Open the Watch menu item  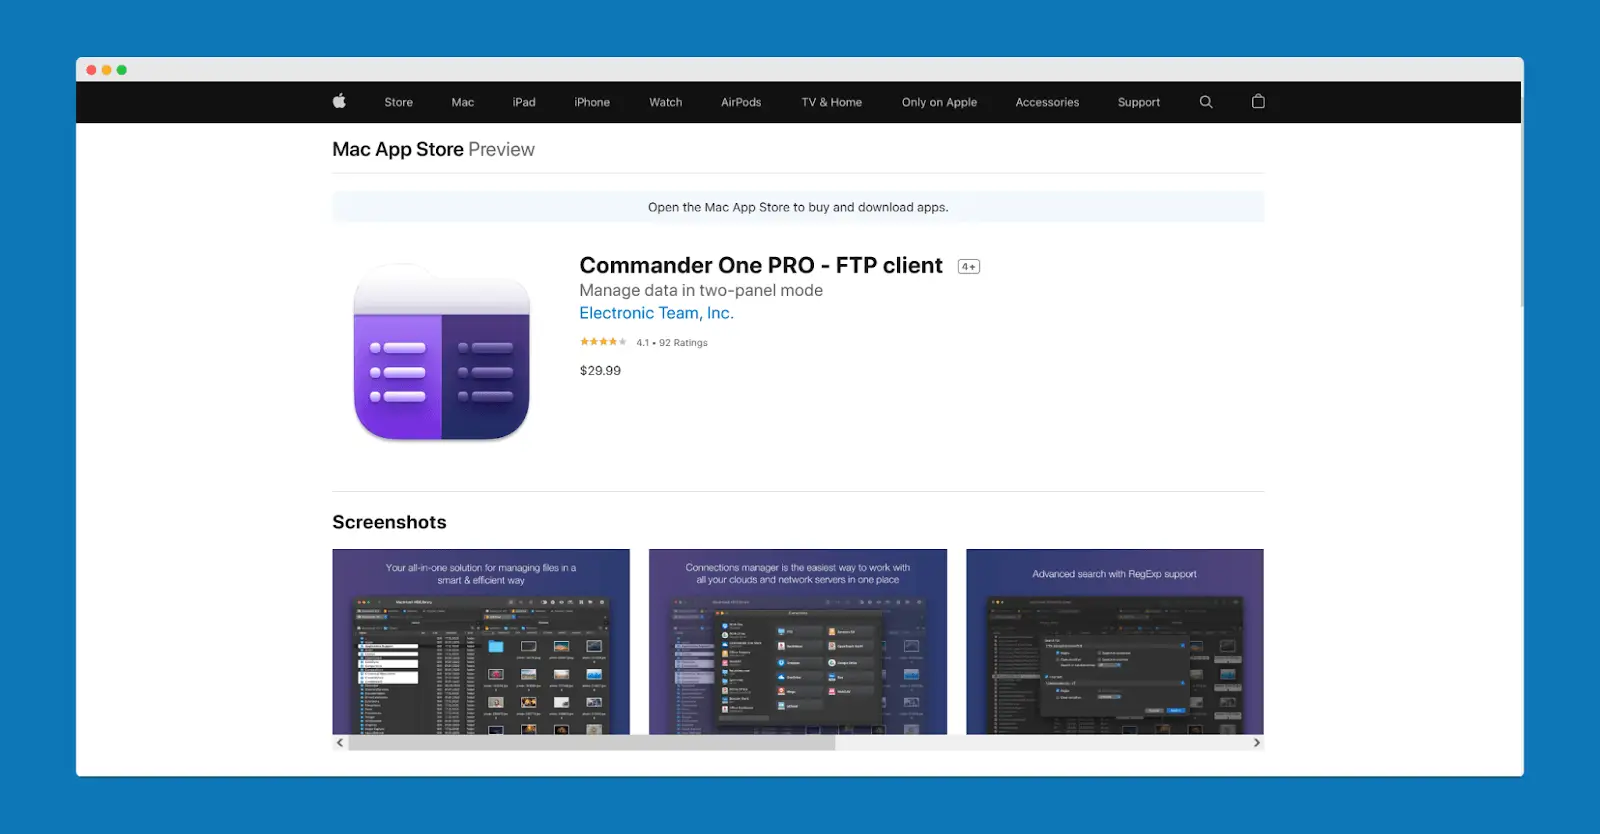665,102
